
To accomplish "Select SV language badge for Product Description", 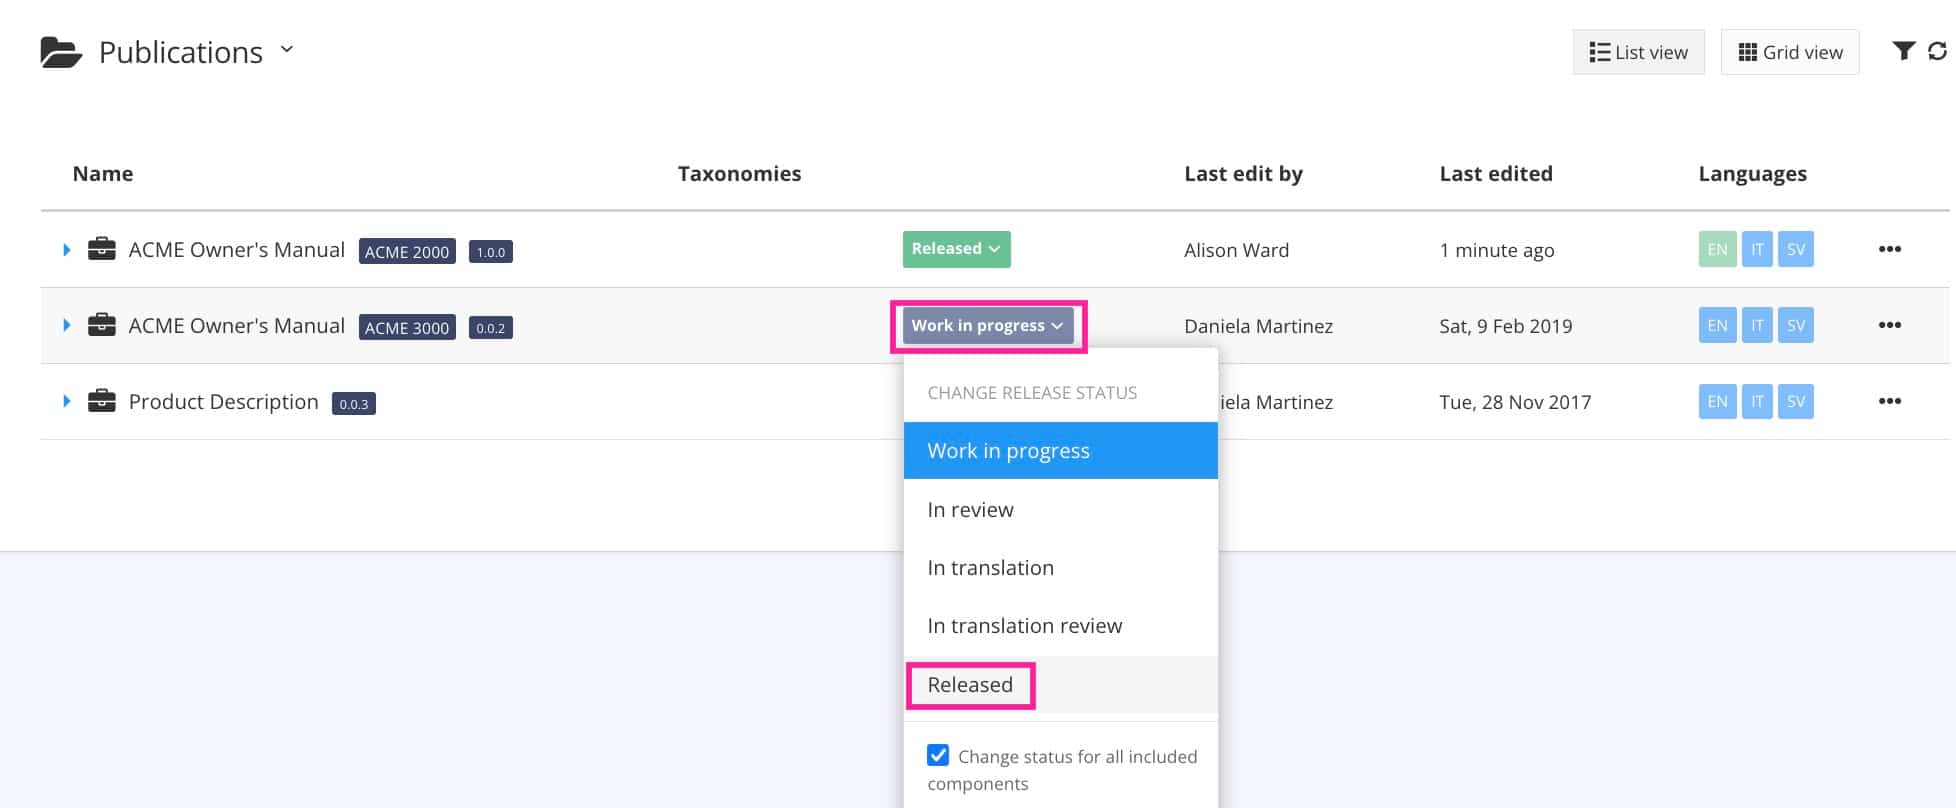I will pyautogui.click(x=1796, y=401).
